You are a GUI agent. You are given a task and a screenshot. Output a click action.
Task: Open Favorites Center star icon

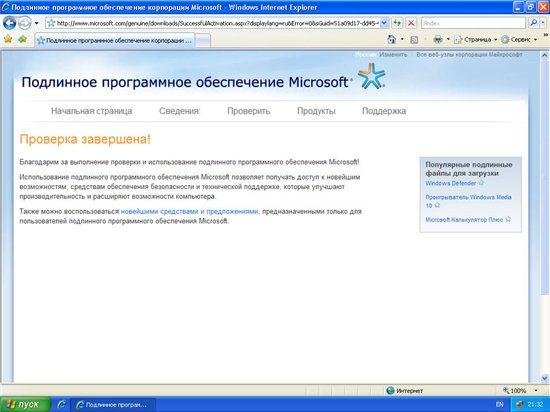click(8, 39)
